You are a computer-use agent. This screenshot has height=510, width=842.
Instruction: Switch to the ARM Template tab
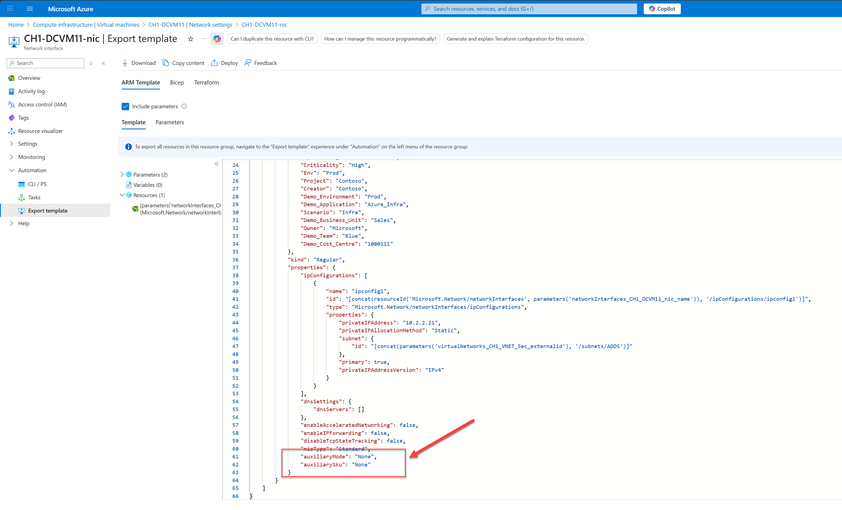[x=141, y=83]
